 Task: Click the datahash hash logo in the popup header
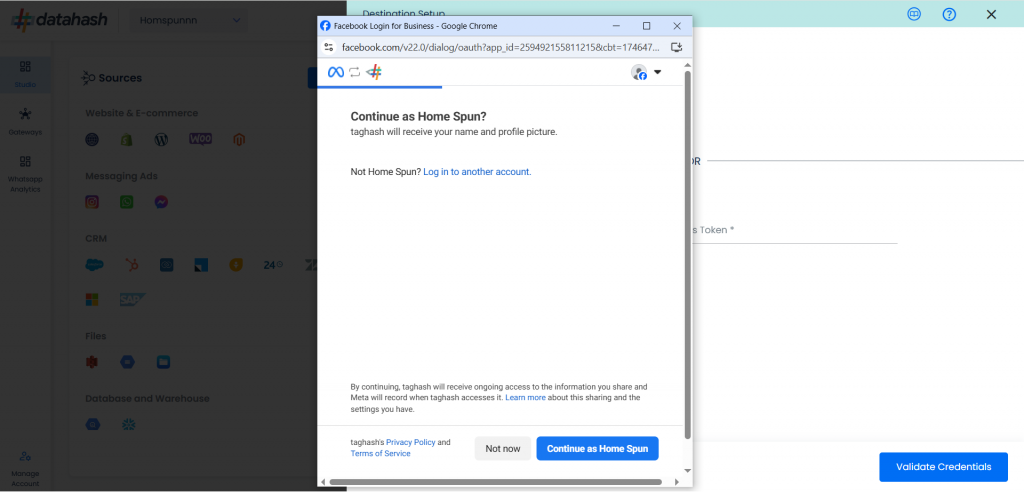coord(374,72)
